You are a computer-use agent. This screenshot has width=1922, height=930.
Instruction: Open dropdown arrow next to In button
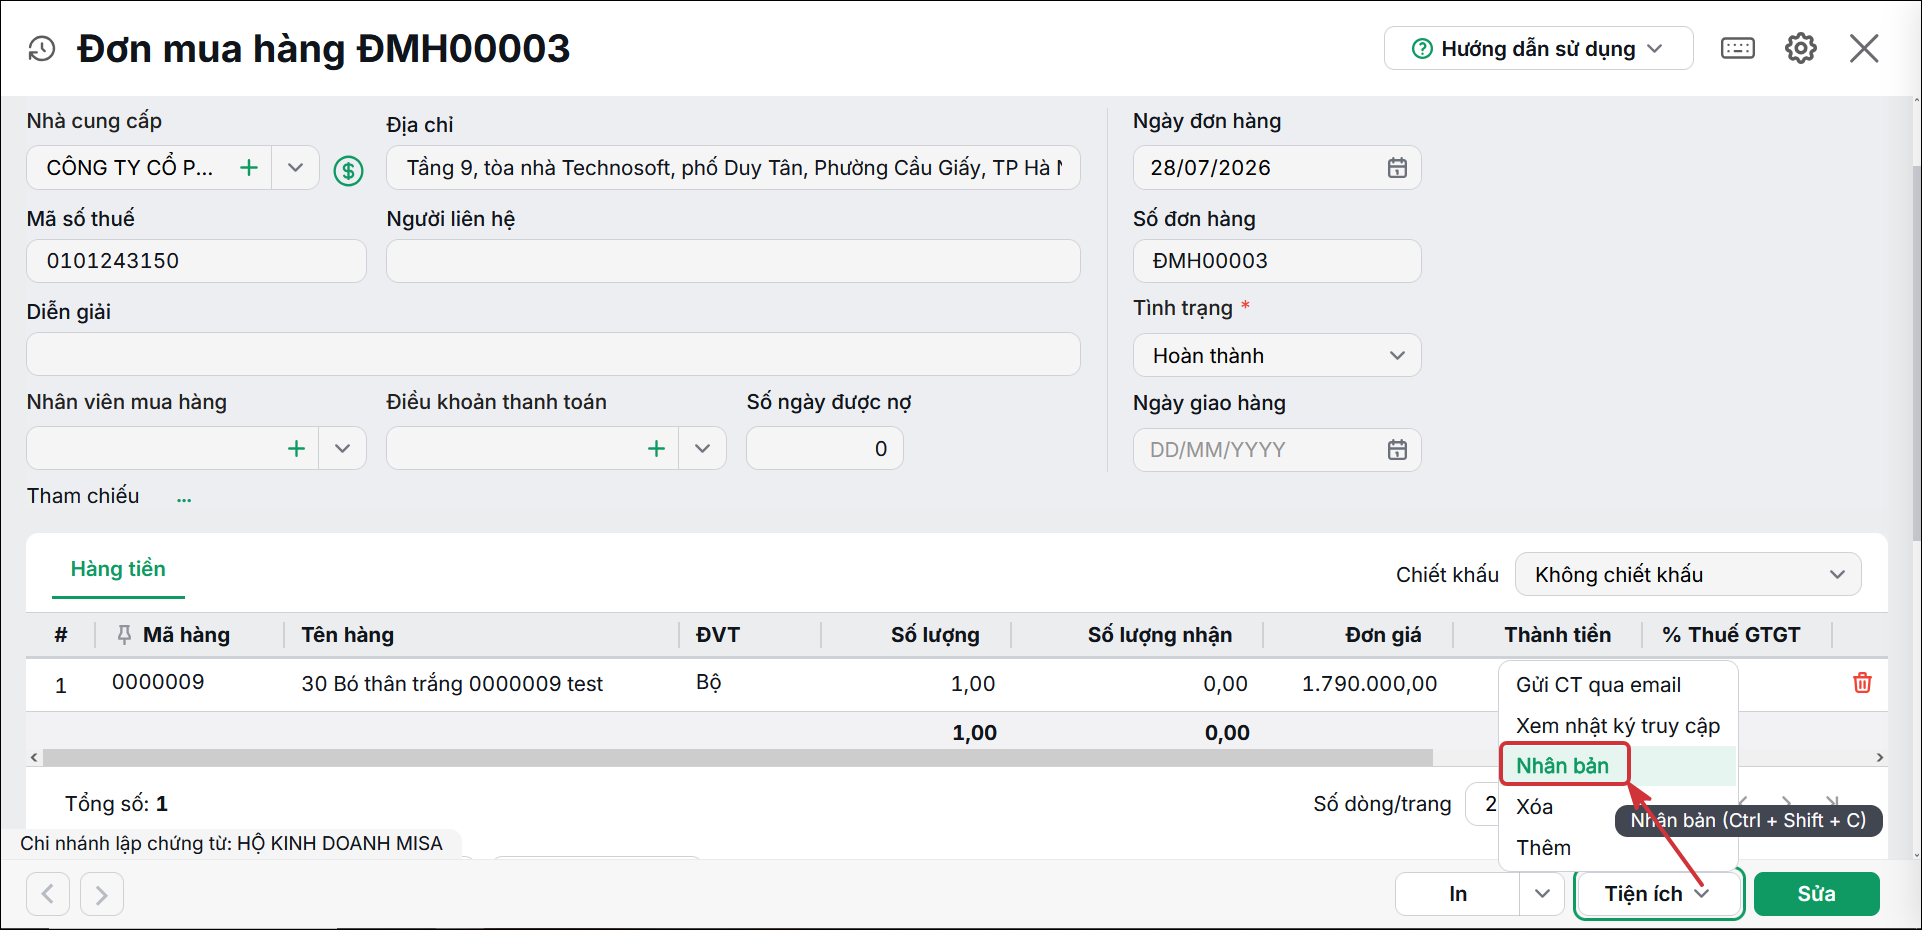tap(1542, 894)
